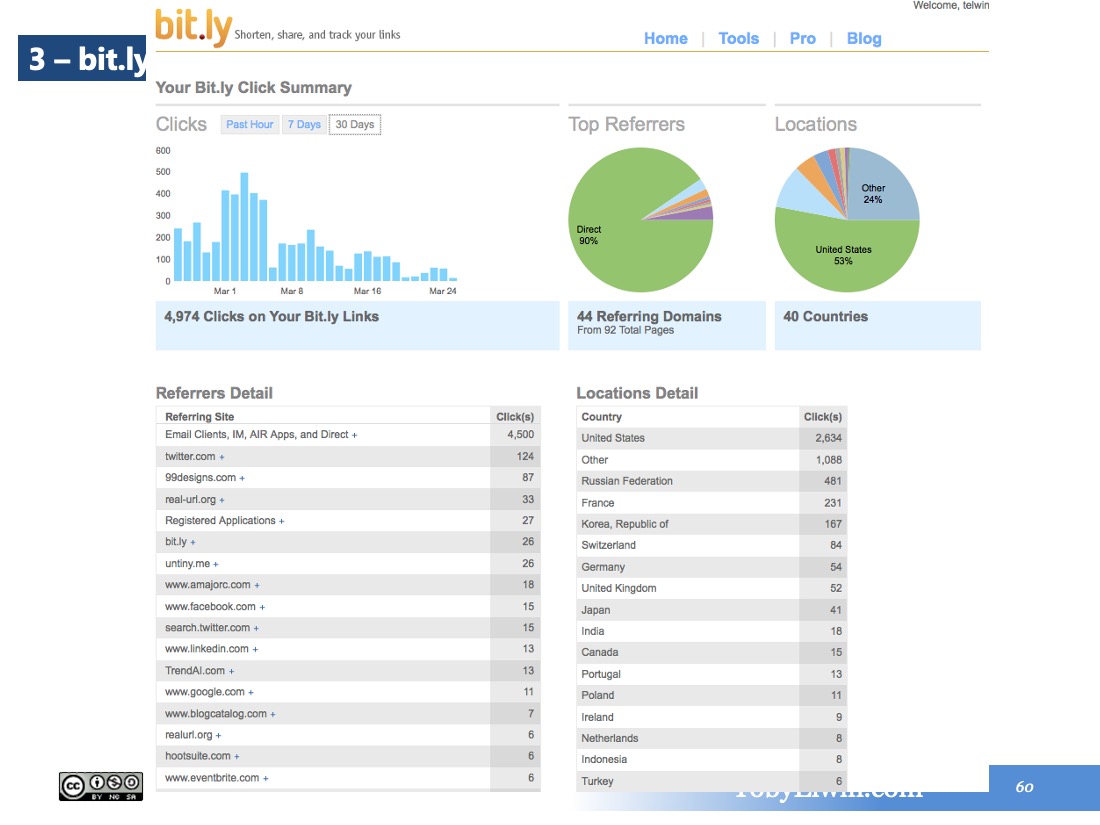Click the twitter.com referrer link
Viewport: 1100px width, 825px height.
tap(190, 456)
